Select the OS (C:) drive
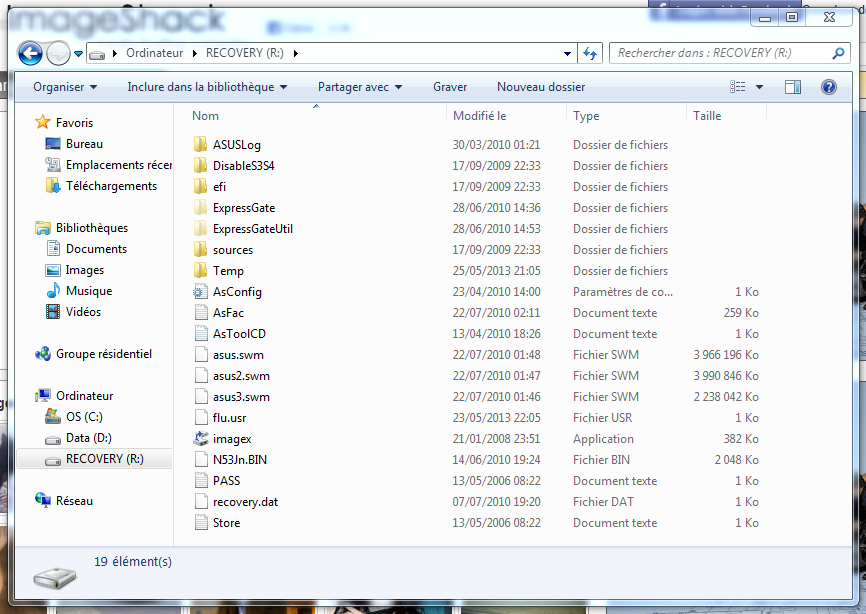The height and width of the screenshot is (614, 866). pyautogui.click(x=83, y=417)
